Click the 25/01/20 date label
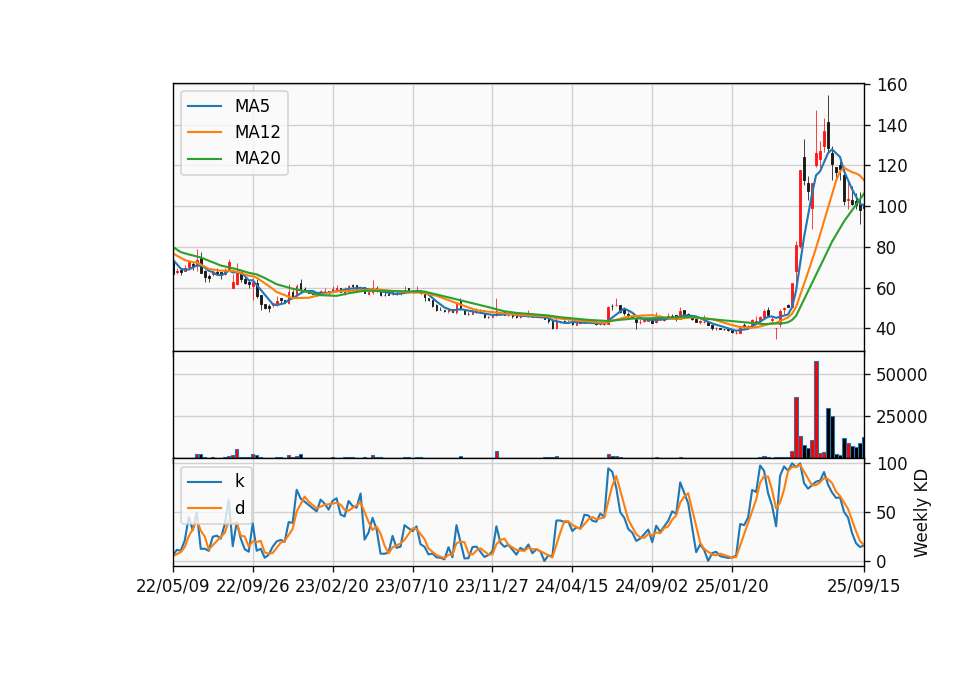 (732, 586)
